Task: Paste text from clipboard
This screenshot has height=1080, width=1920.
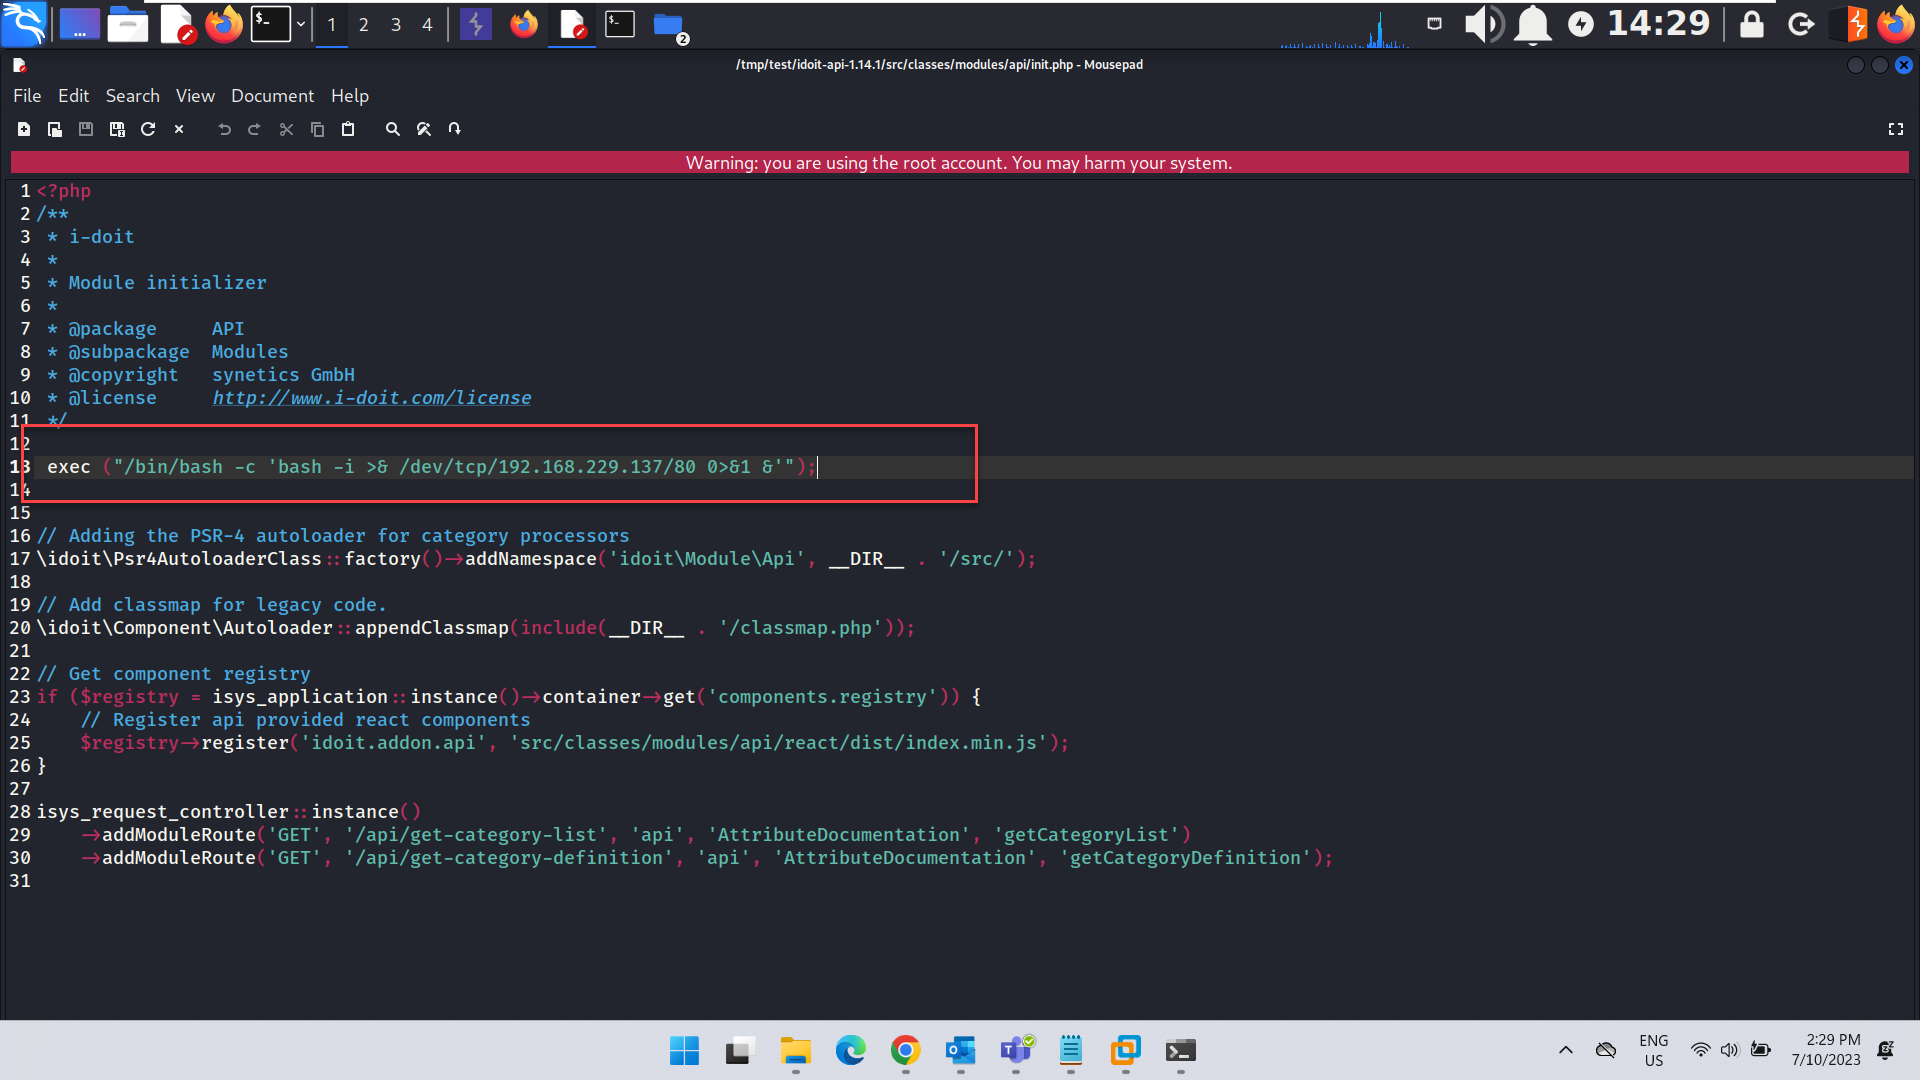Action: (x=348, y=129)
